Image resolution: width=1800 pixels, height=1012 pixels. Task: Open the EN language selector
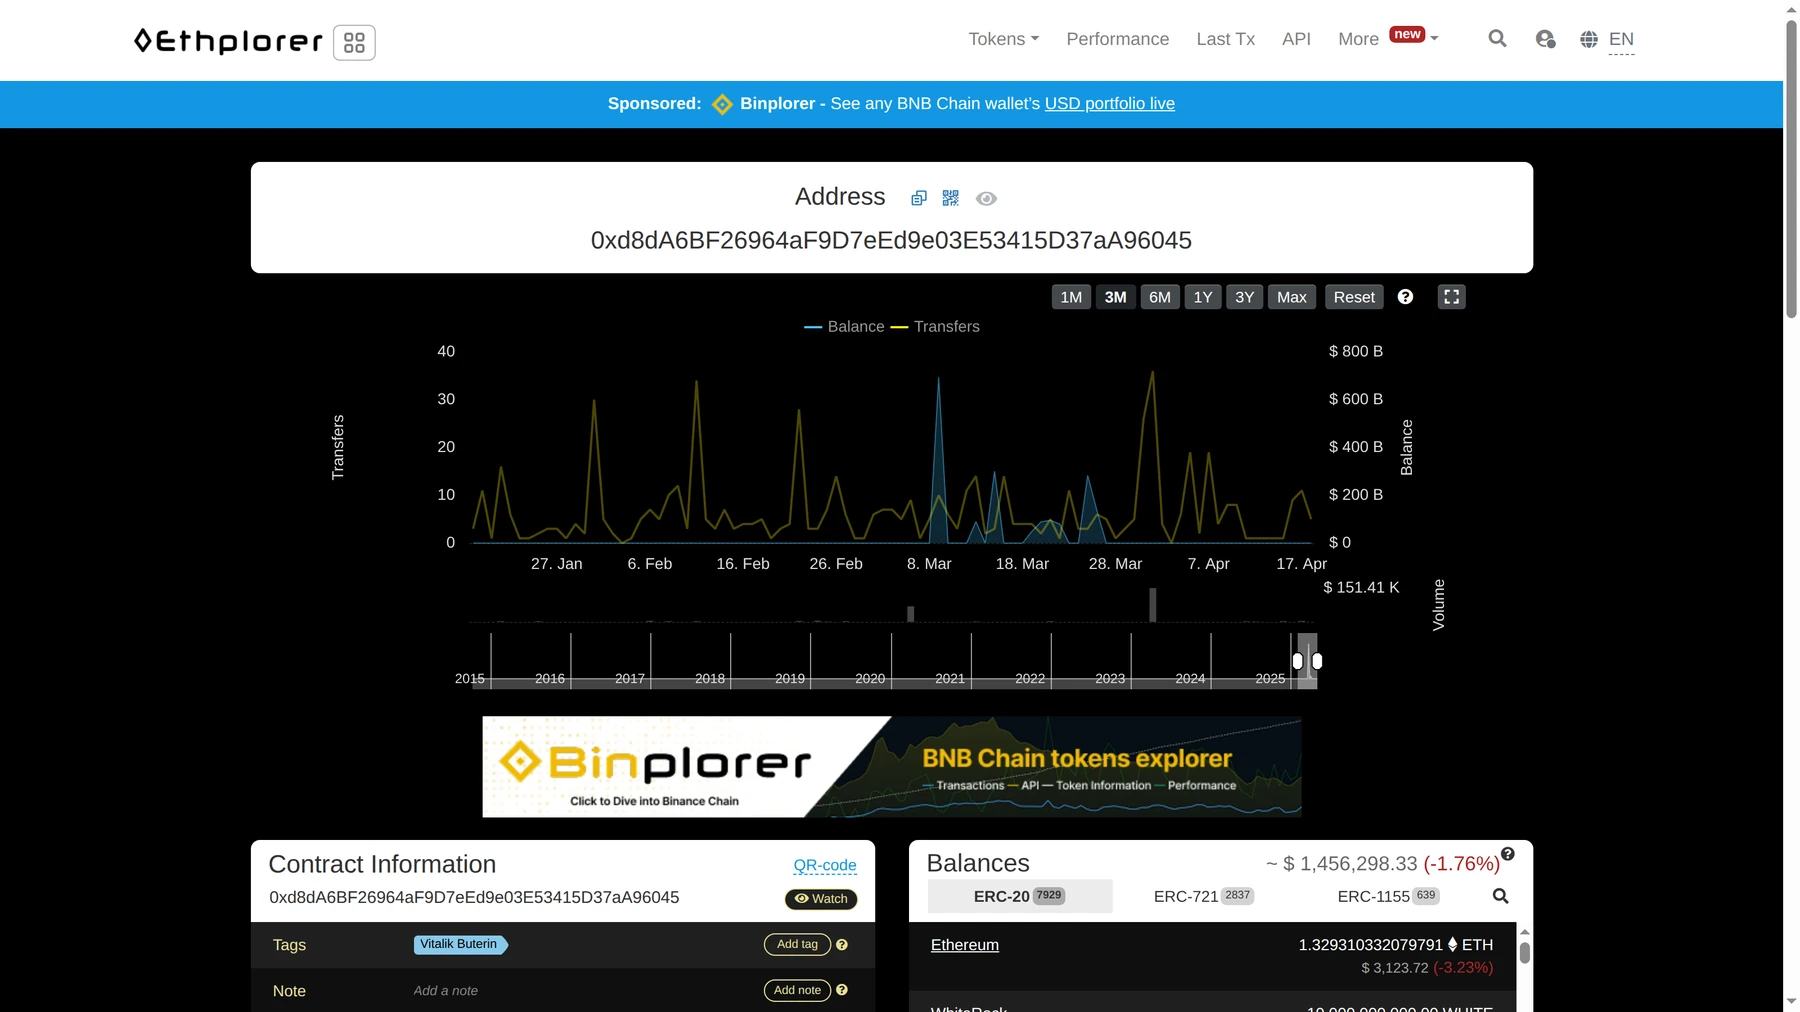coord(1621,40)
